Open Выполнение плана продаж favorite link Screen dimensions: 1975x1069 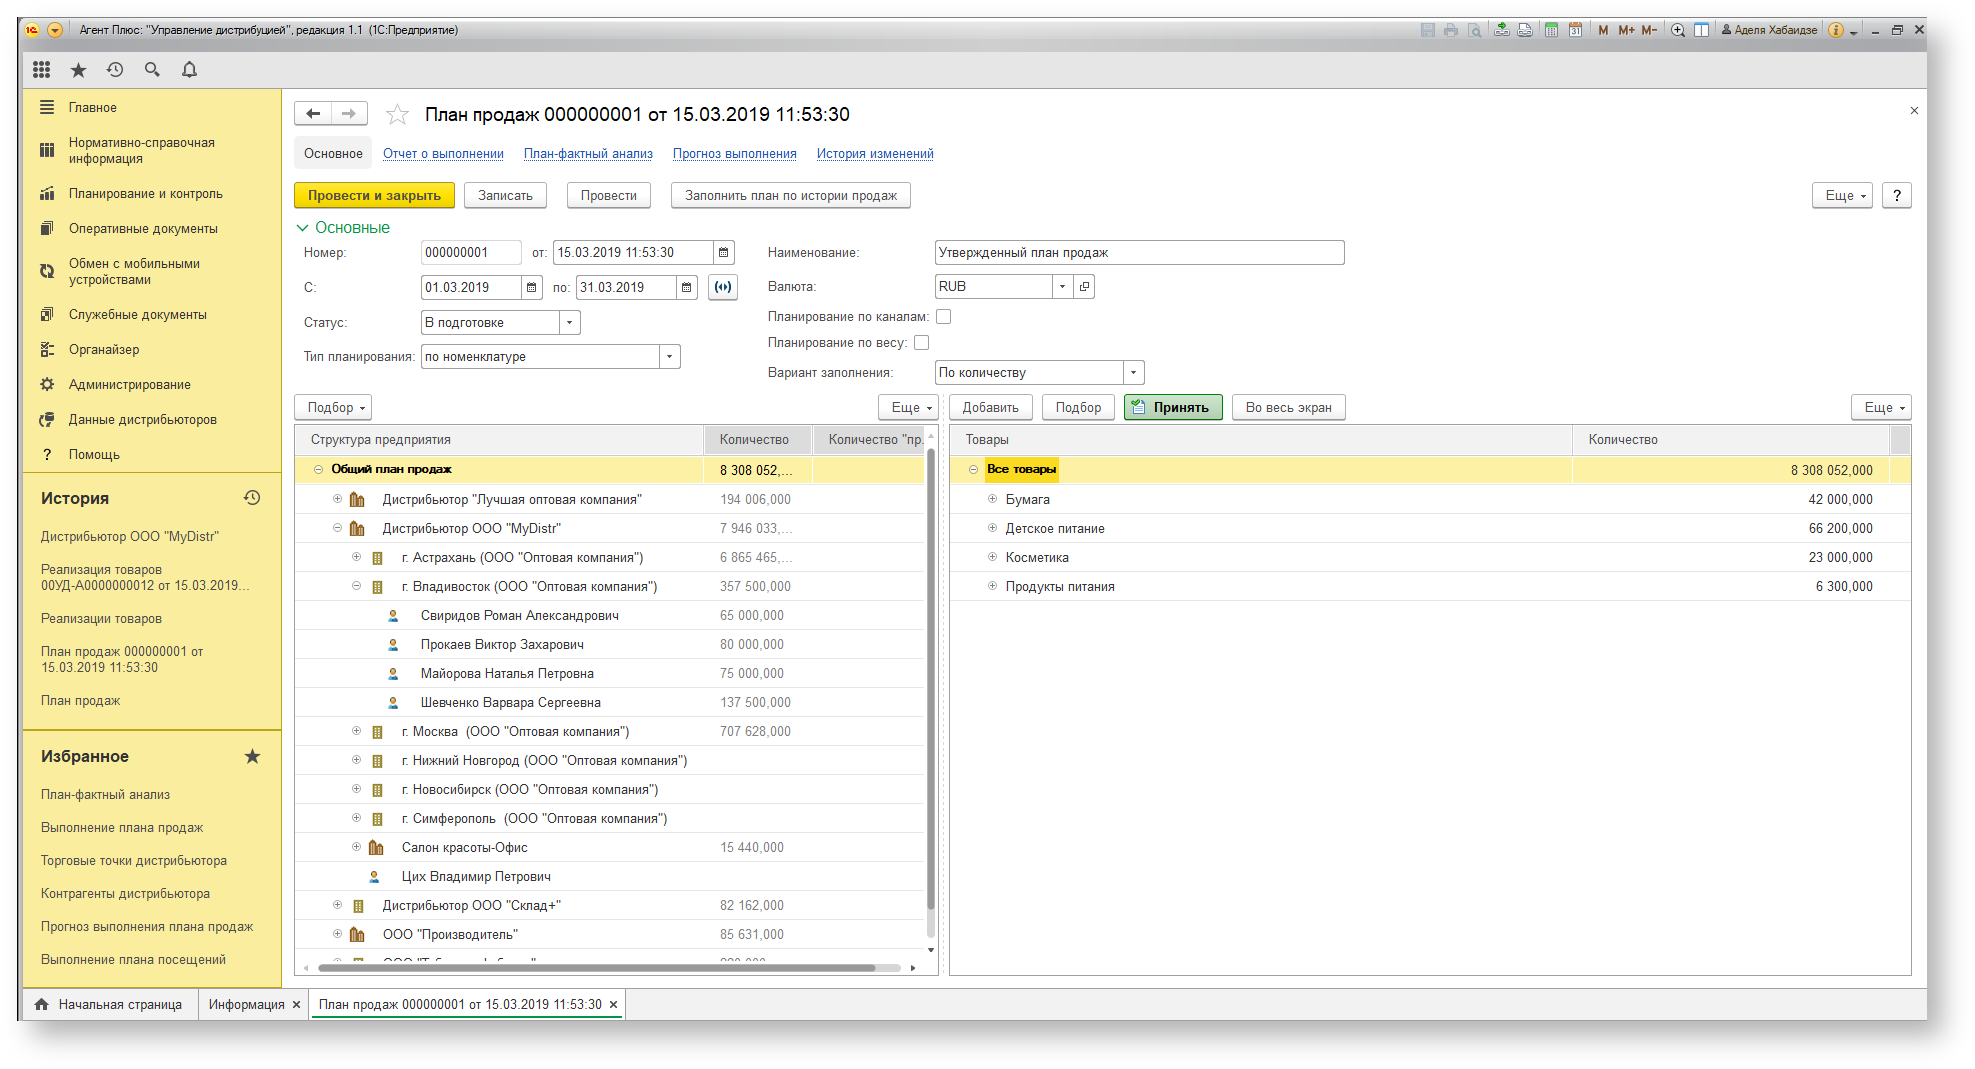[x=122, y=827]
